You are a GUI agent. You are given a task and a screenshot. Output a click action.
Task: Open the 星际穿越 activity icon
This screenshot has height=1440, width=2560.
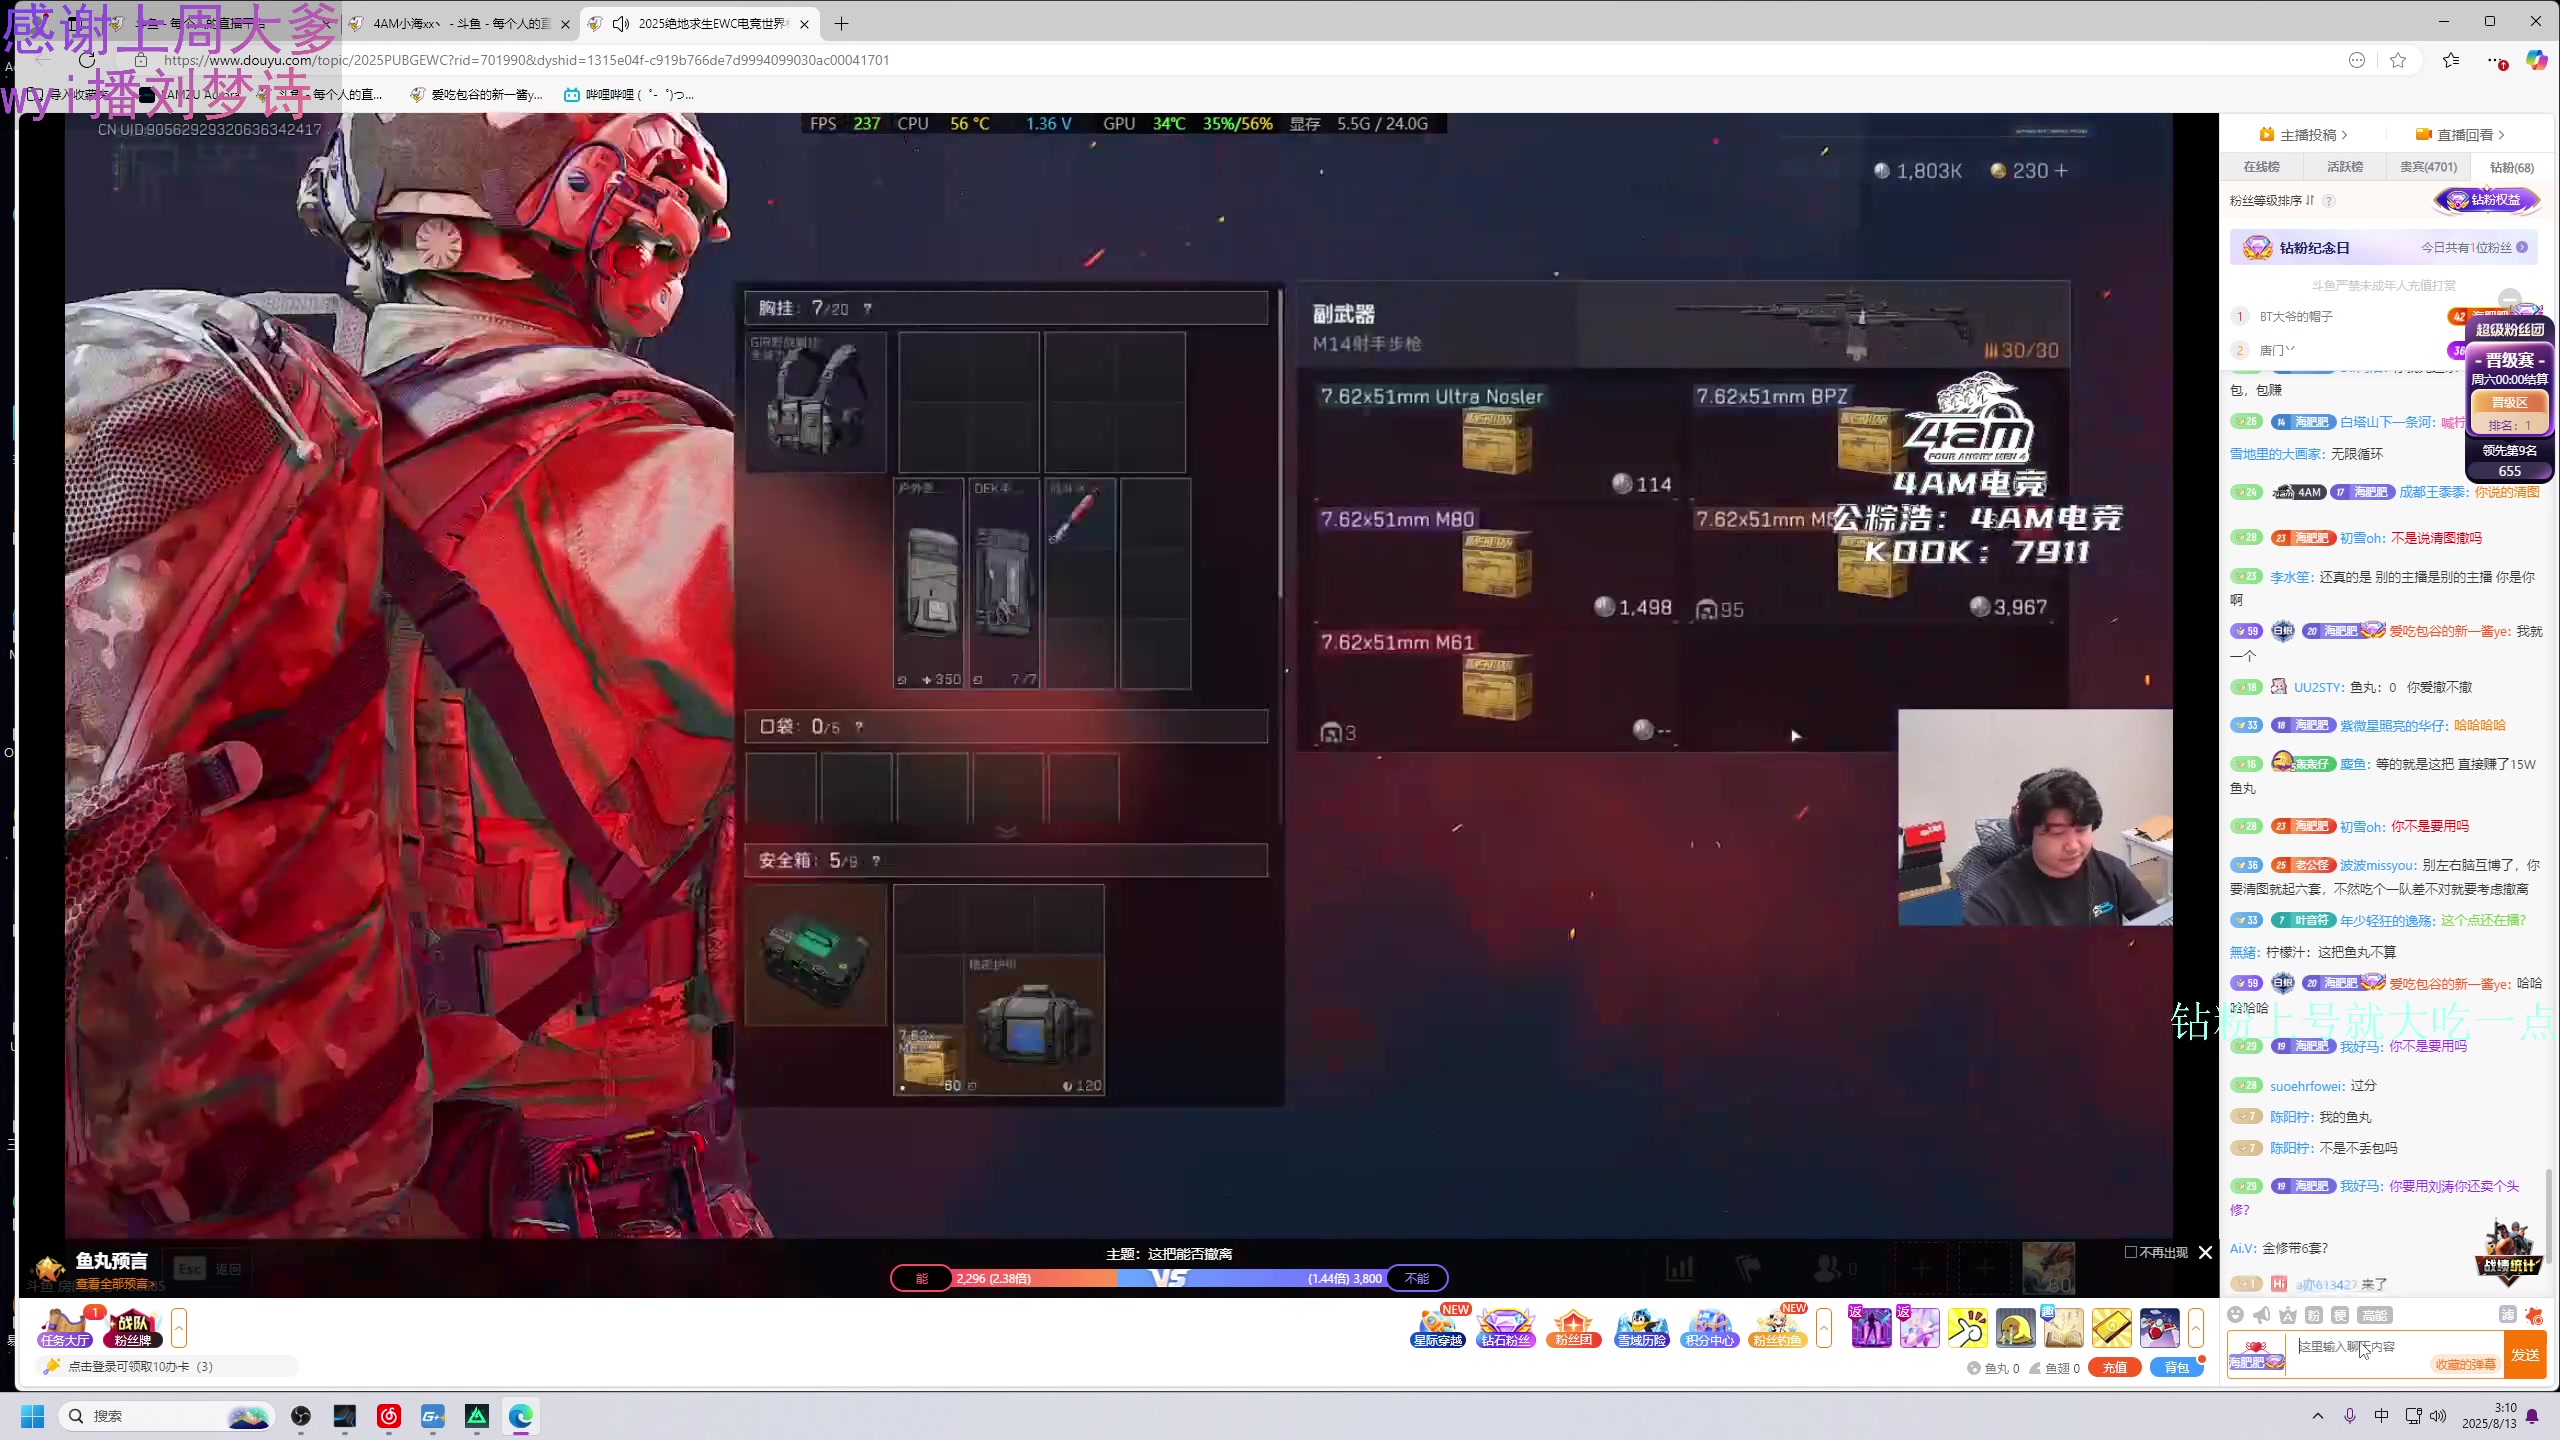point(1438,1328)
